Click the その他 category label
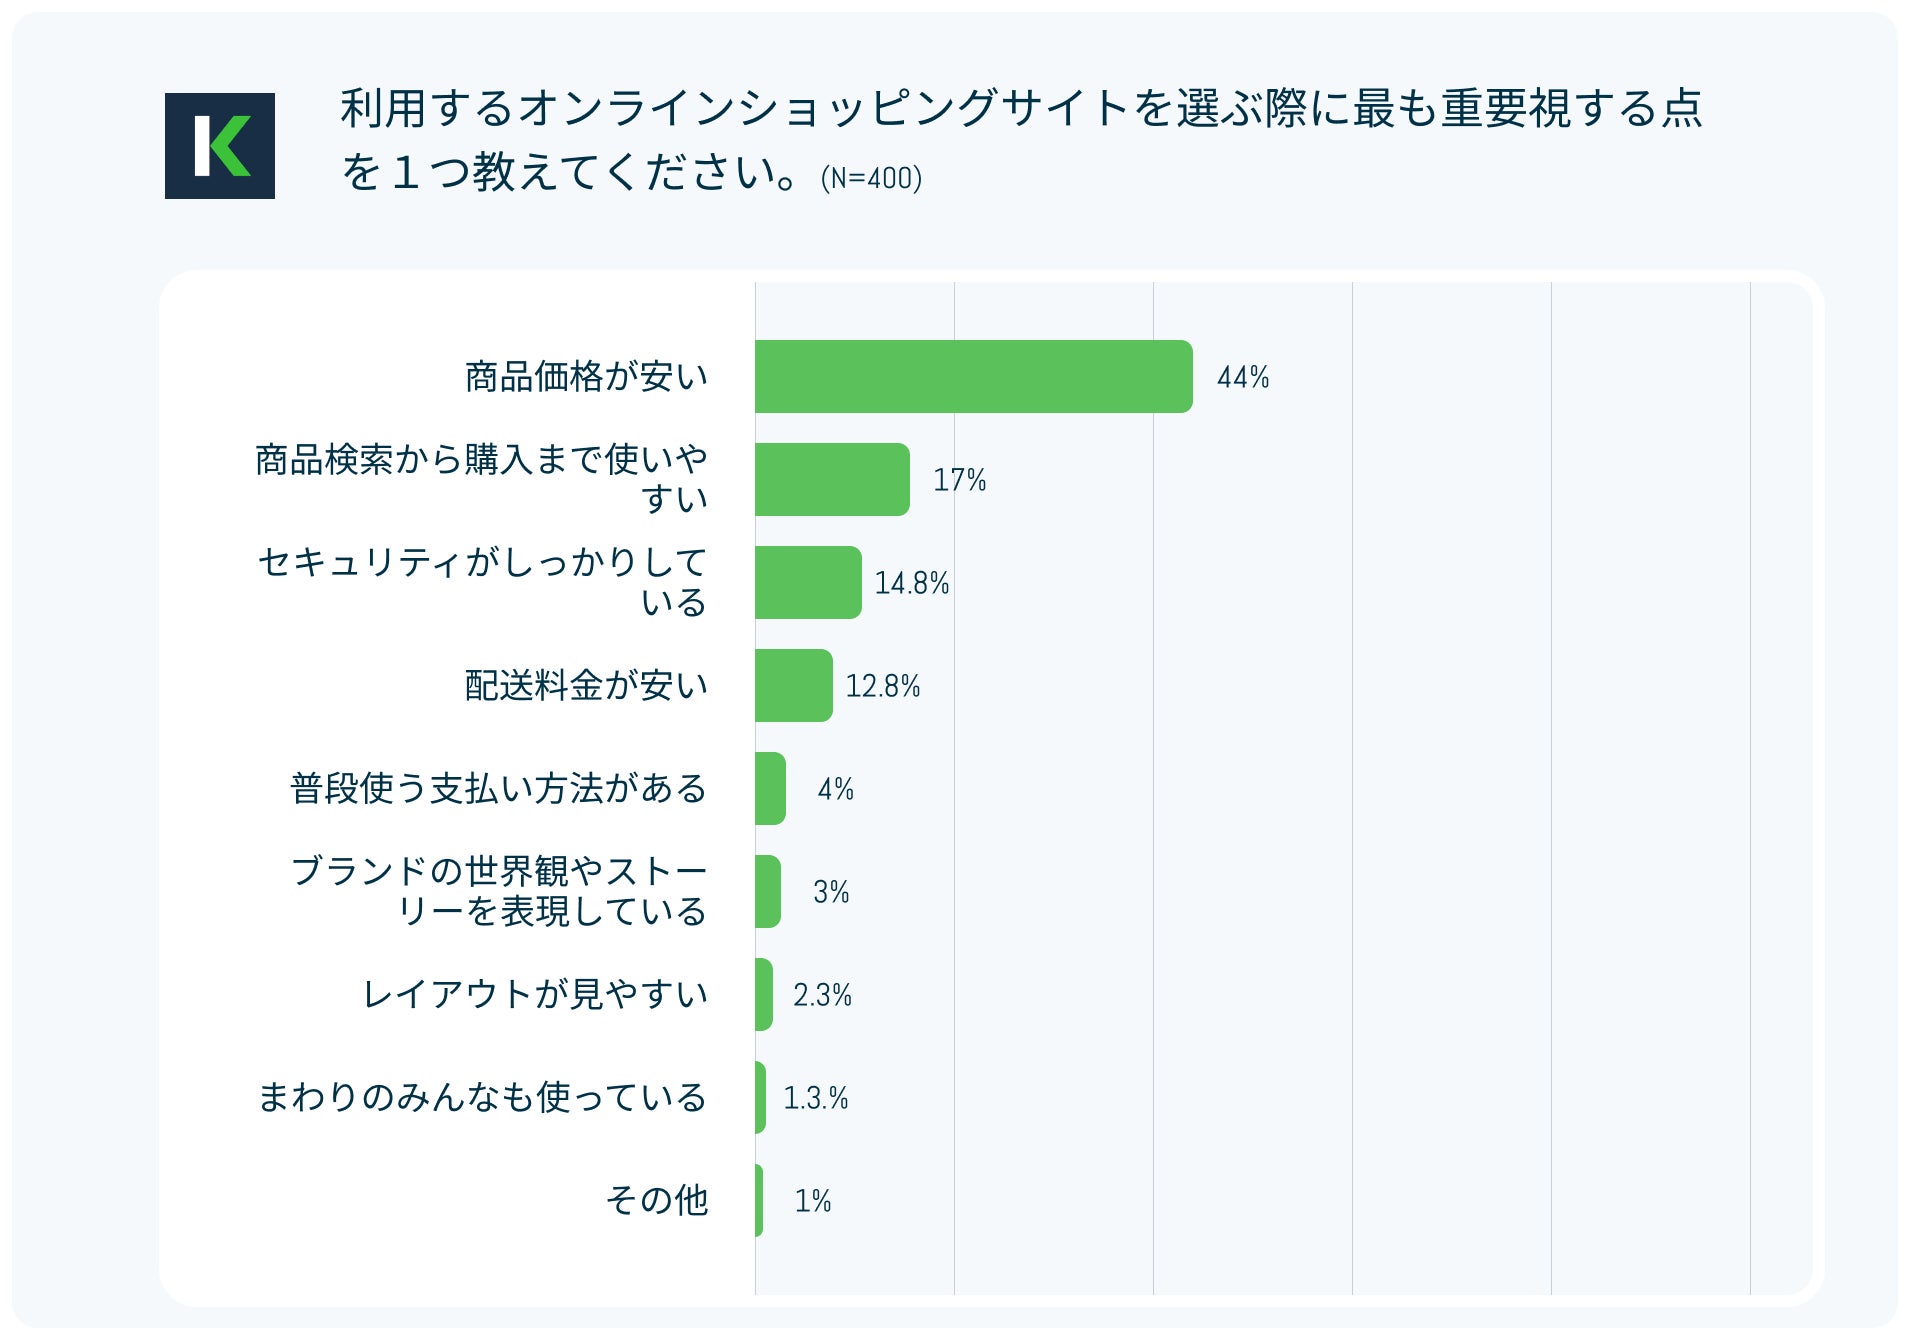 point(657,1201)
